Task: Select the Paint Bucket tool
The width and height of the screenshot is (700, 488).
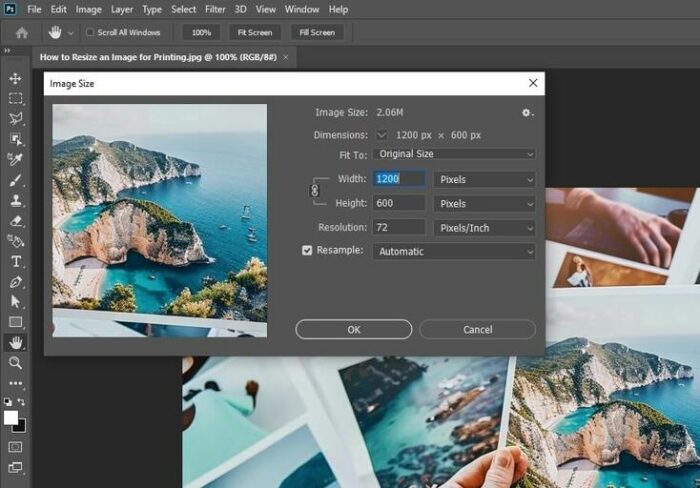Action: [15, 241]
